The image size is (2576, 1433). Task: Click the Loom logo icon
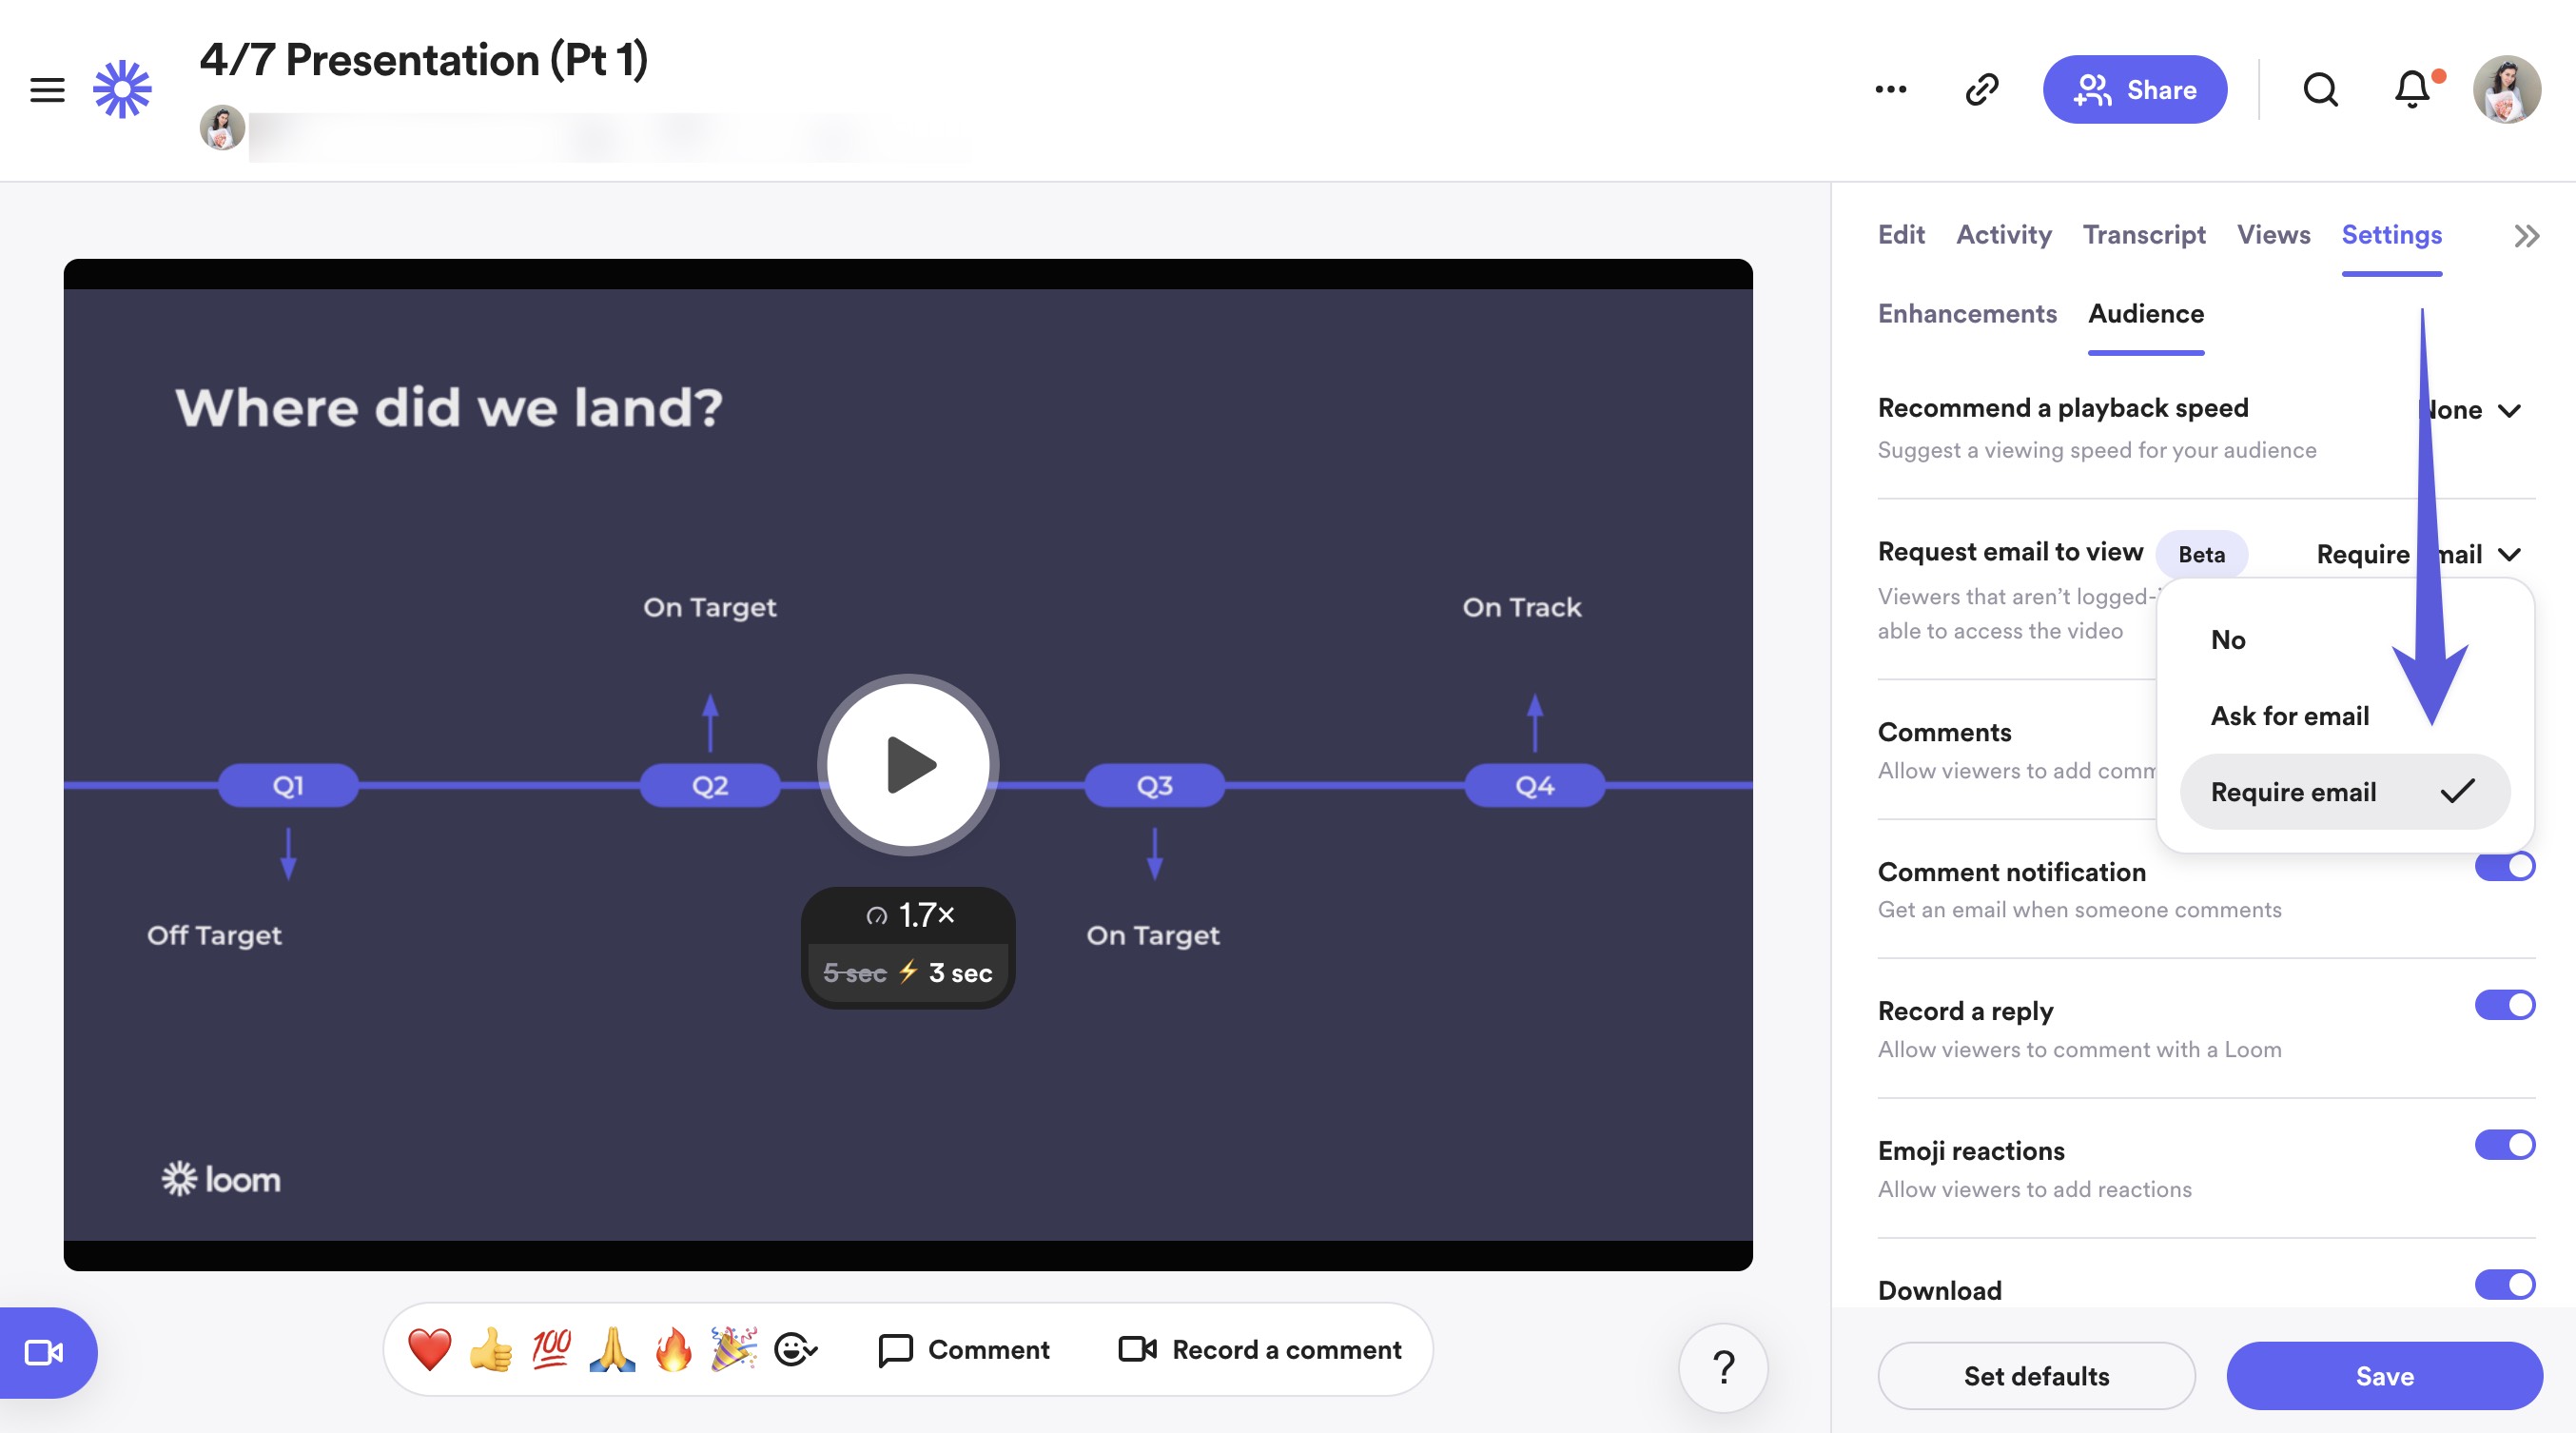point(122,90)
